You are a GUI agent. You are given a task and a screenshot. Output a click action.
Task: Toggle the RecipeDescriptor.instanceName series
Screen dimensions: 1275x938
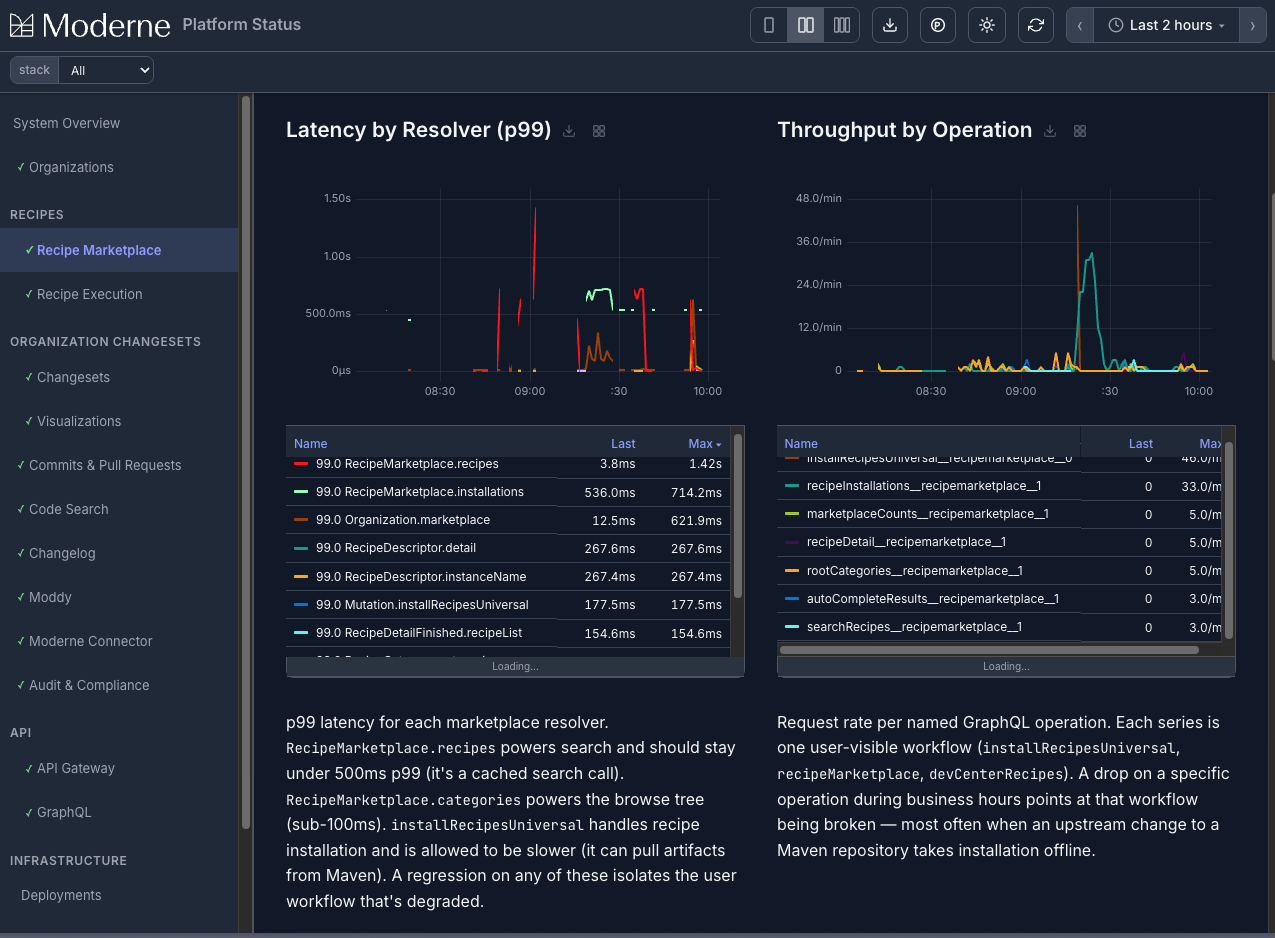tap(421, 576)
